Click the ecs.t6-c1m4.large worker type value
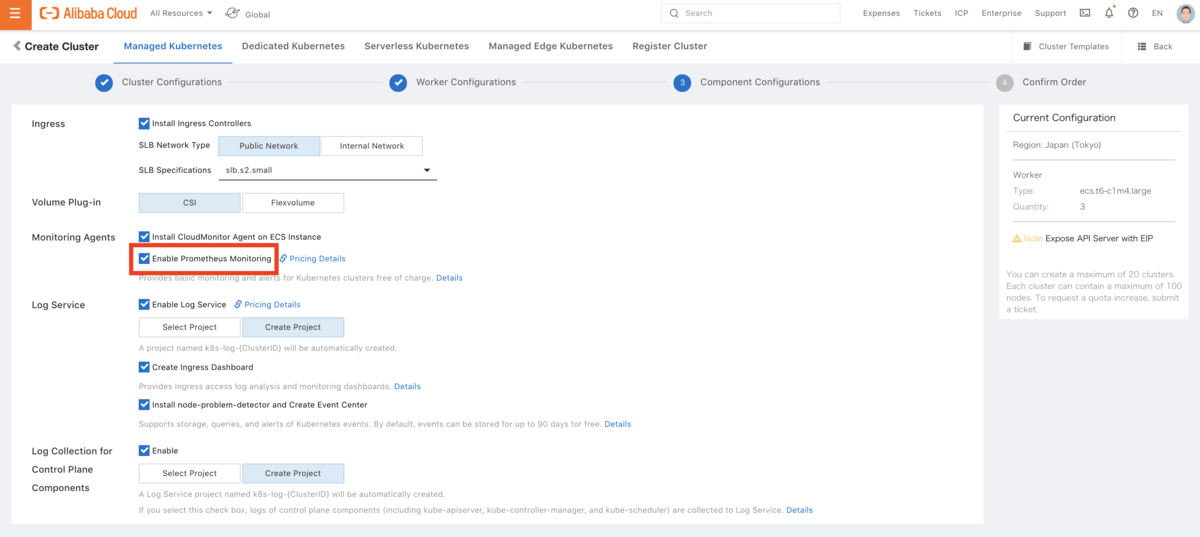Screen dimensions: 1200x537 click(1113, 191)
